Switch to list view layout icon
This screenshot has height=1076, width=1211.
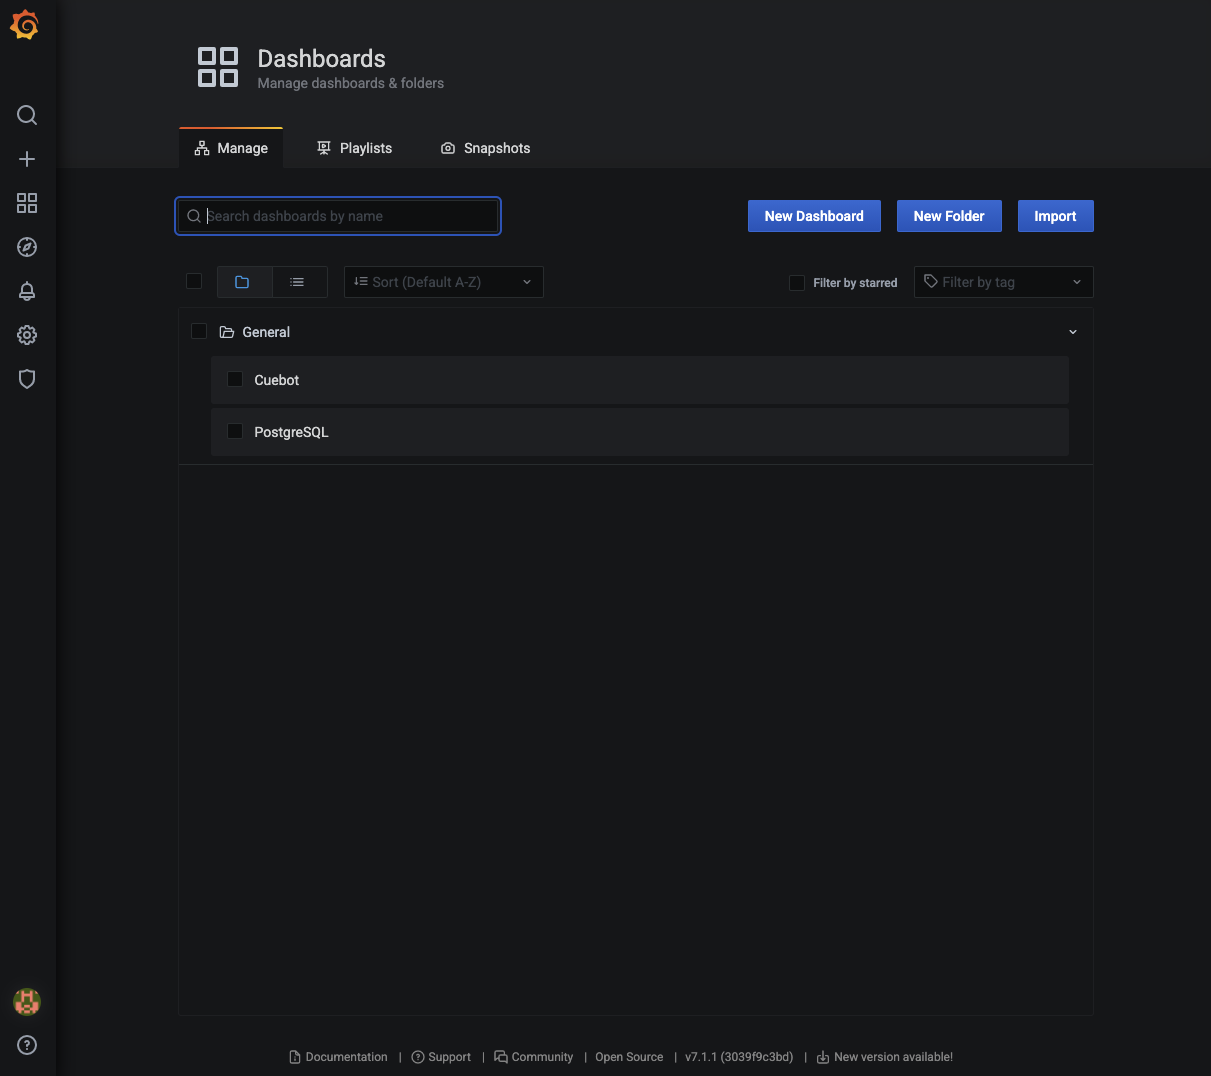click(299, 282)
